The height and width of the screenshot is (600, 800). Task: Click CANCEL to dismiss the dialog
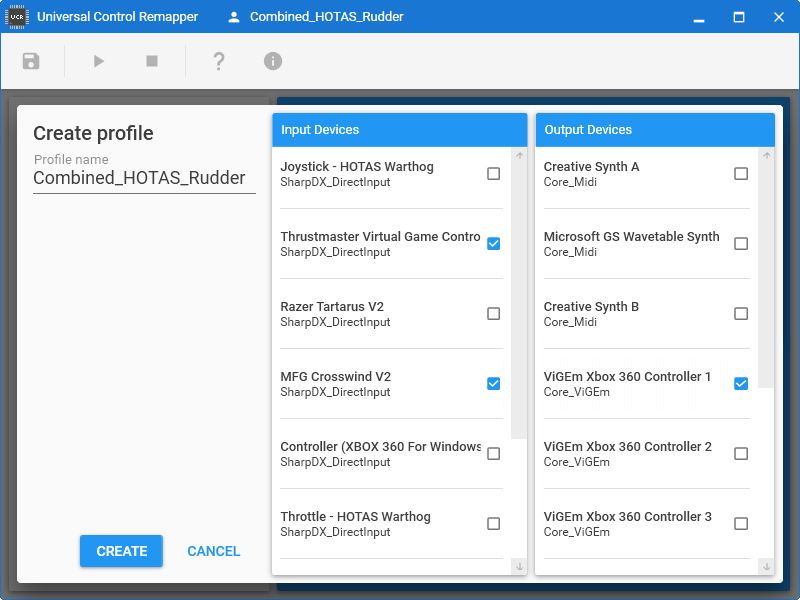pos(214,551)
